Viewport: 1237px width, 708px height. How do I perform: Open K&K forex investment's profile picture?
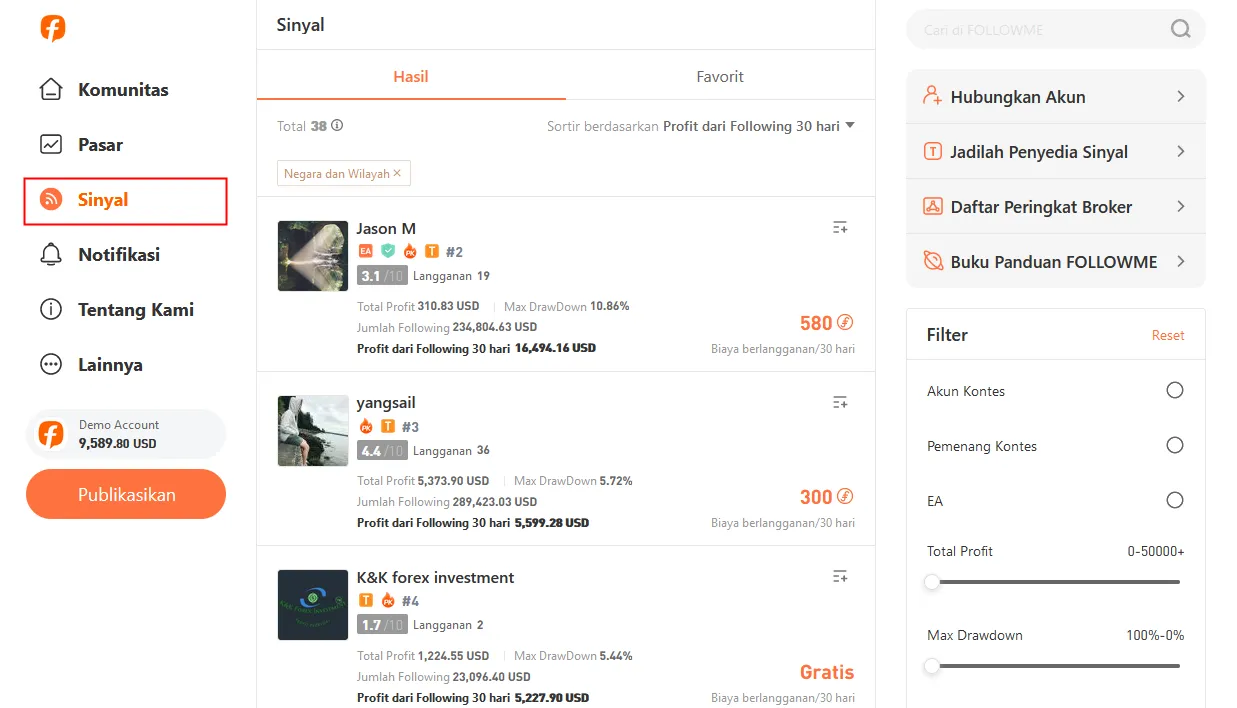[x=313, y=605]
